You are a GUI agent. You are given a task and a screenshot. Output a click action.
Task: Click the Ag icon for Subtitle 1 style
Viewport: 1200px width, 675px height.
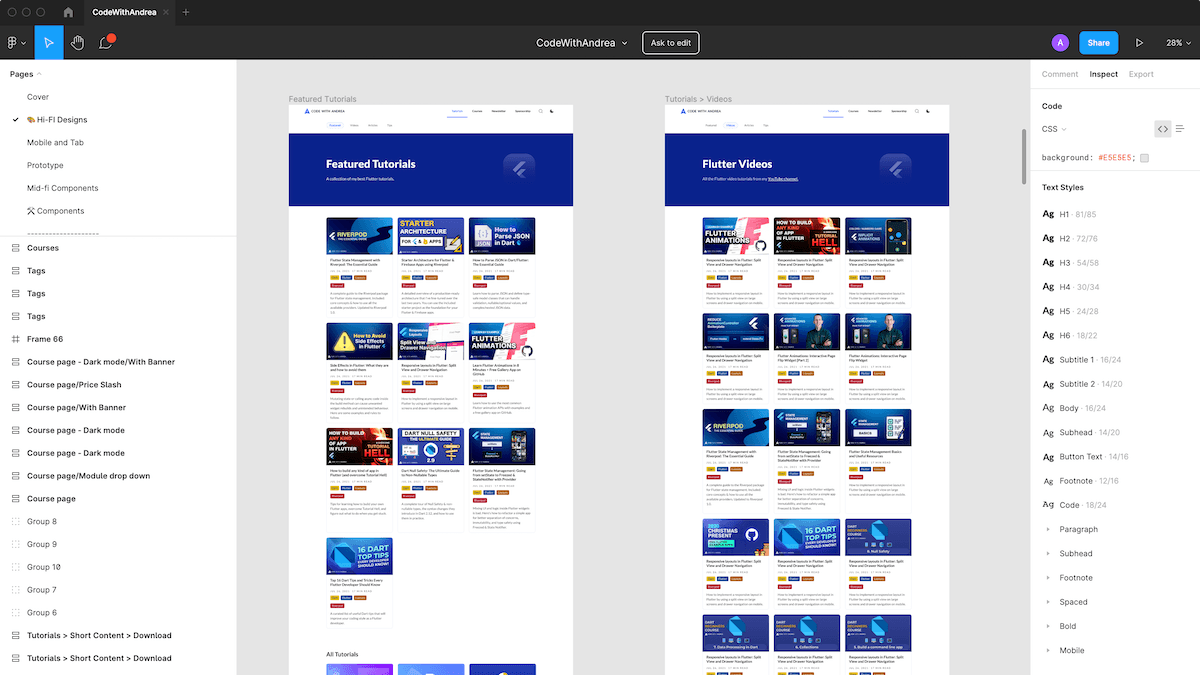click(1048, 359)
